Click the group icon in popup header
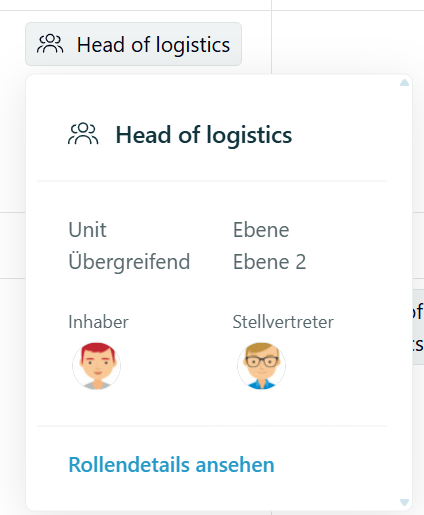 (x=83, y=134)
